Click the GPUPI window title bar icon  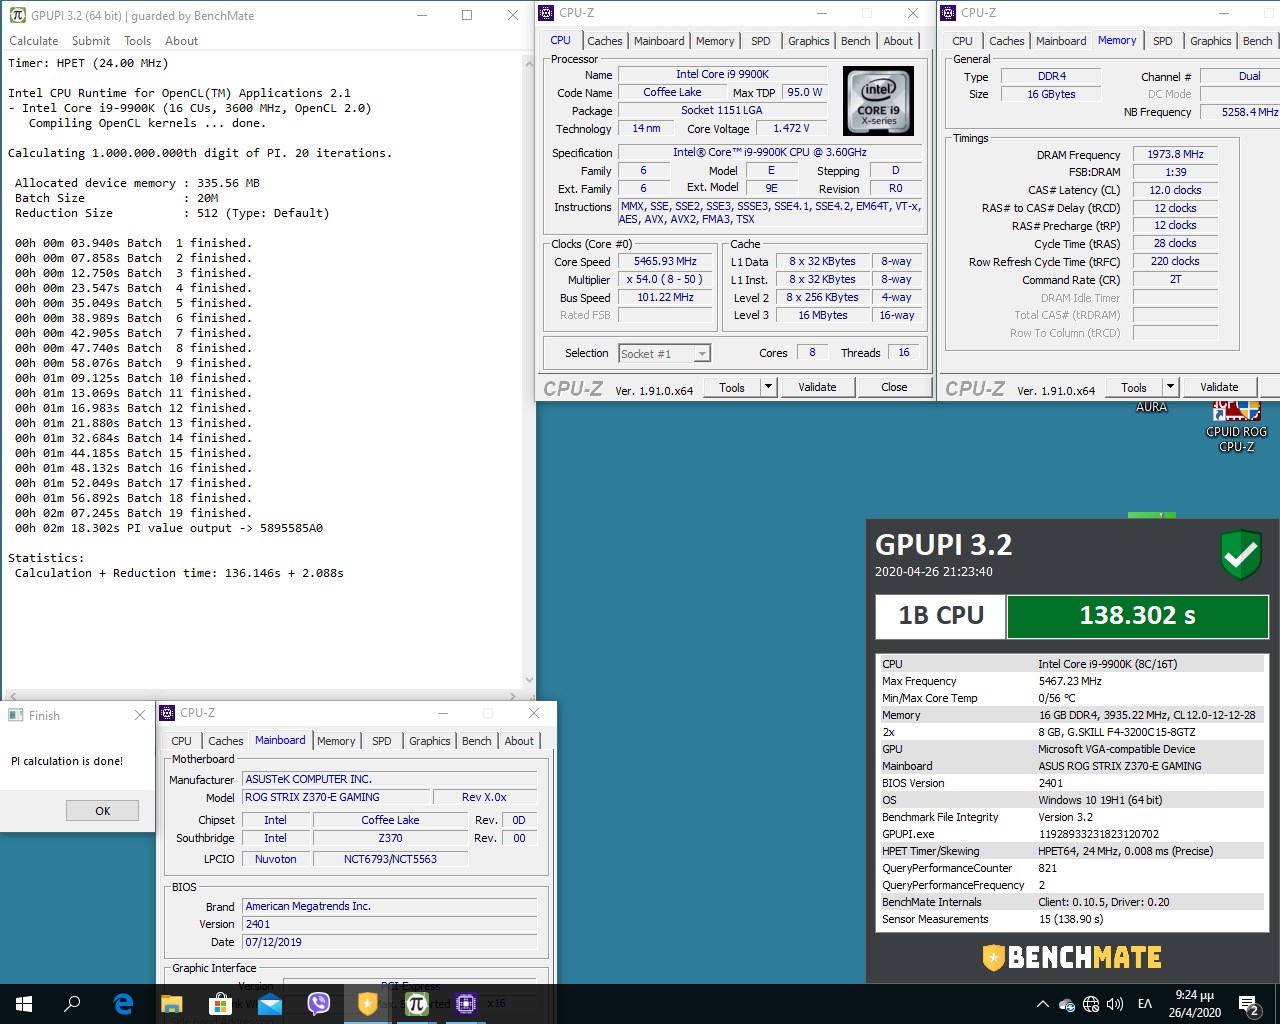(17, 15)
